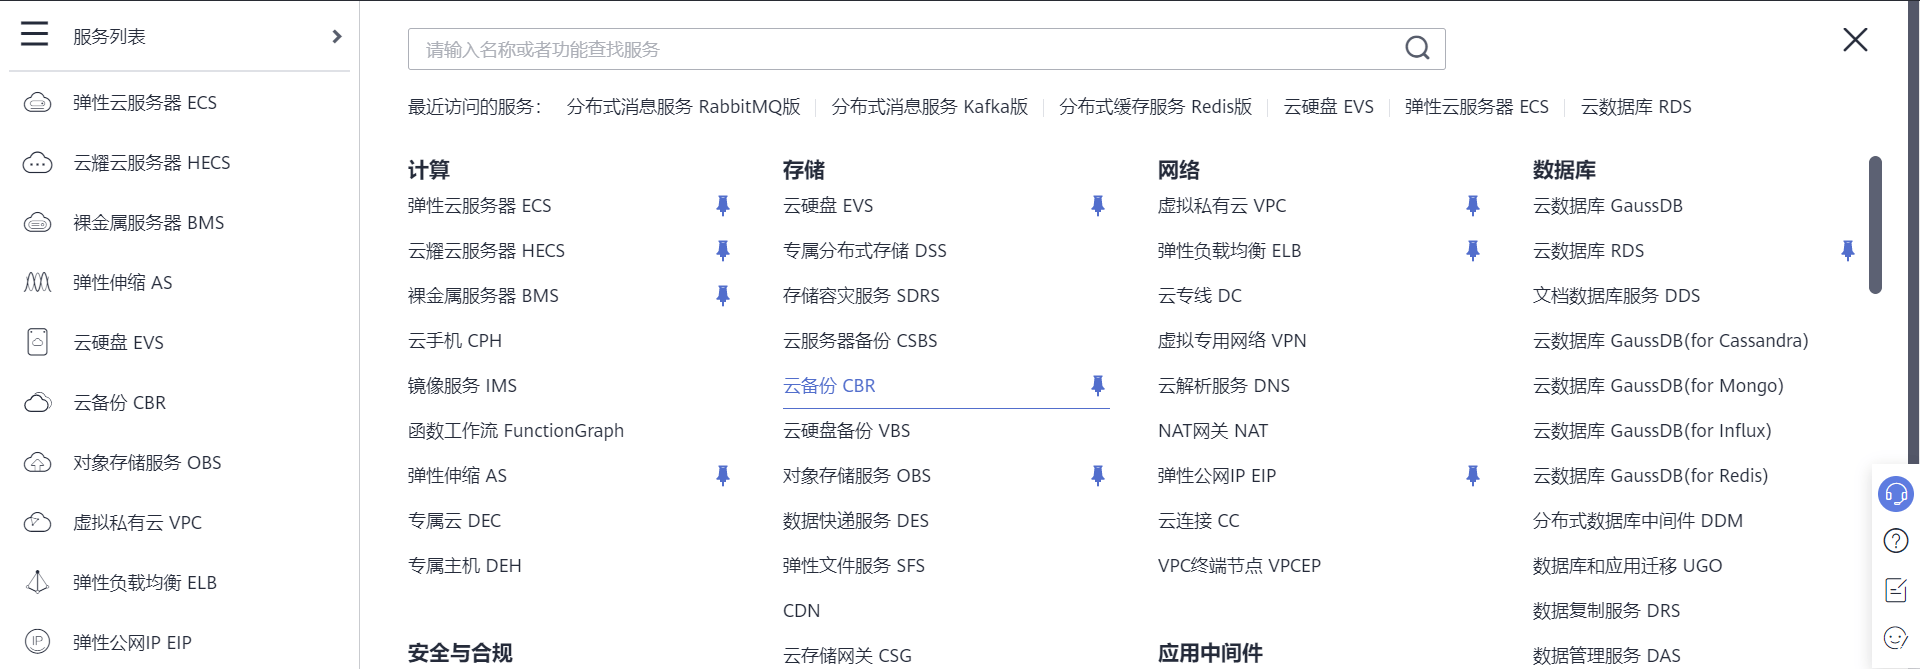The image size is (1920, 669).
Task: Unpin 对象存储服务 OBS in 存储 list
Action: (x=1098, y=475)
